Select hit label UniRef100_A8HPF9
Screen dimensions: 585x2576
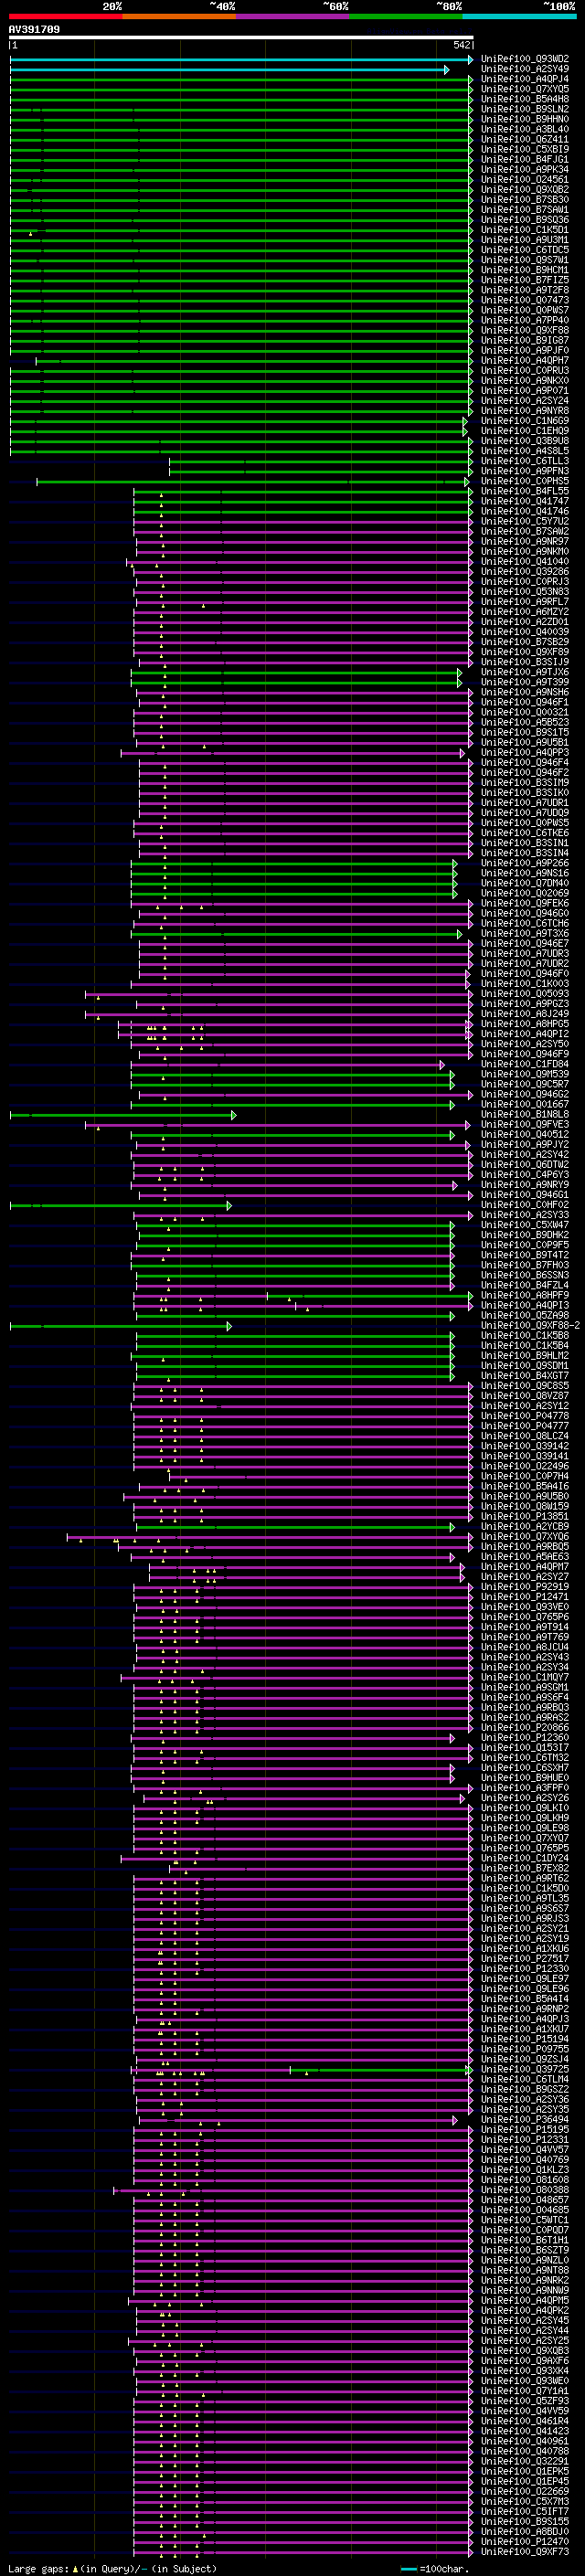(525, 1296)
